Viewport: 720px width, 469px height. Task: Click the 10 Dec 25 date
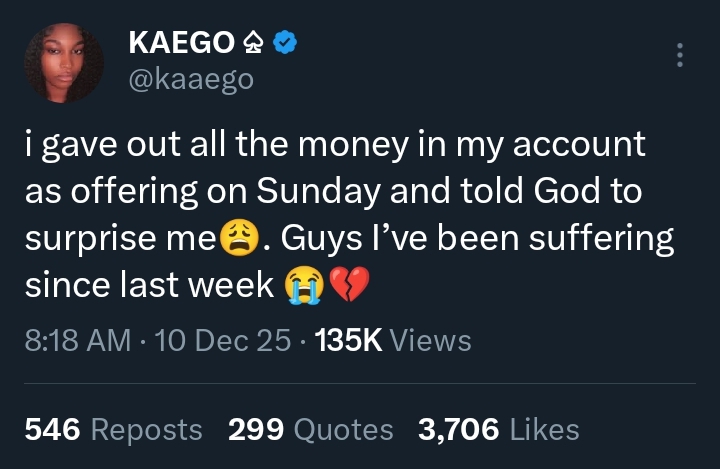(x=224, y=341)
